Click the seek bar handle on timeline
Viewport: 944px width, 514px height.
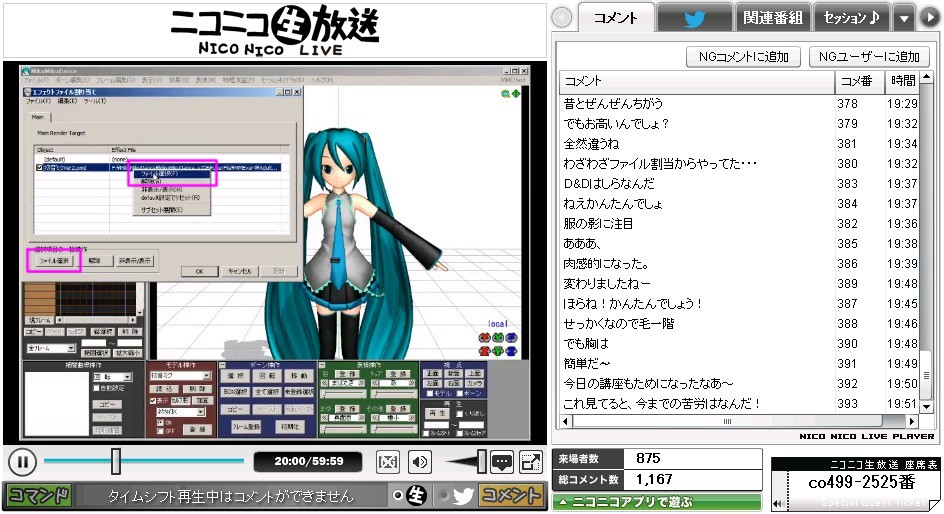point(116,461)
